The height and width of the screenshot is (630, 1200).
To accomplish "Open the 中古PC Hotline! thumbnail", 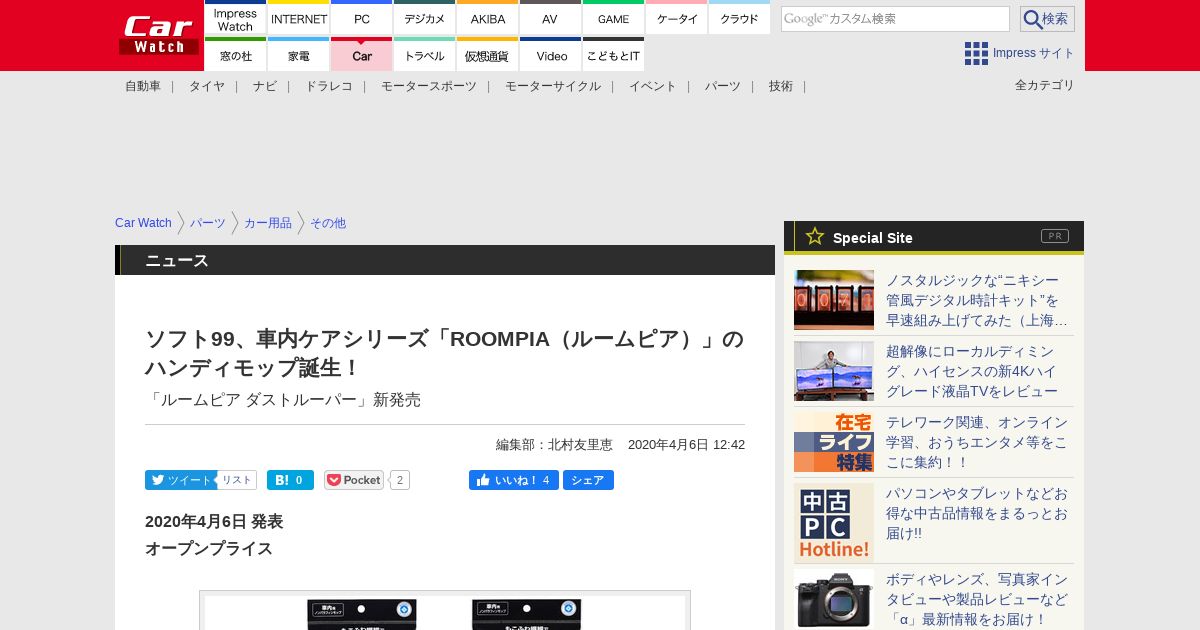I will 834,523.
